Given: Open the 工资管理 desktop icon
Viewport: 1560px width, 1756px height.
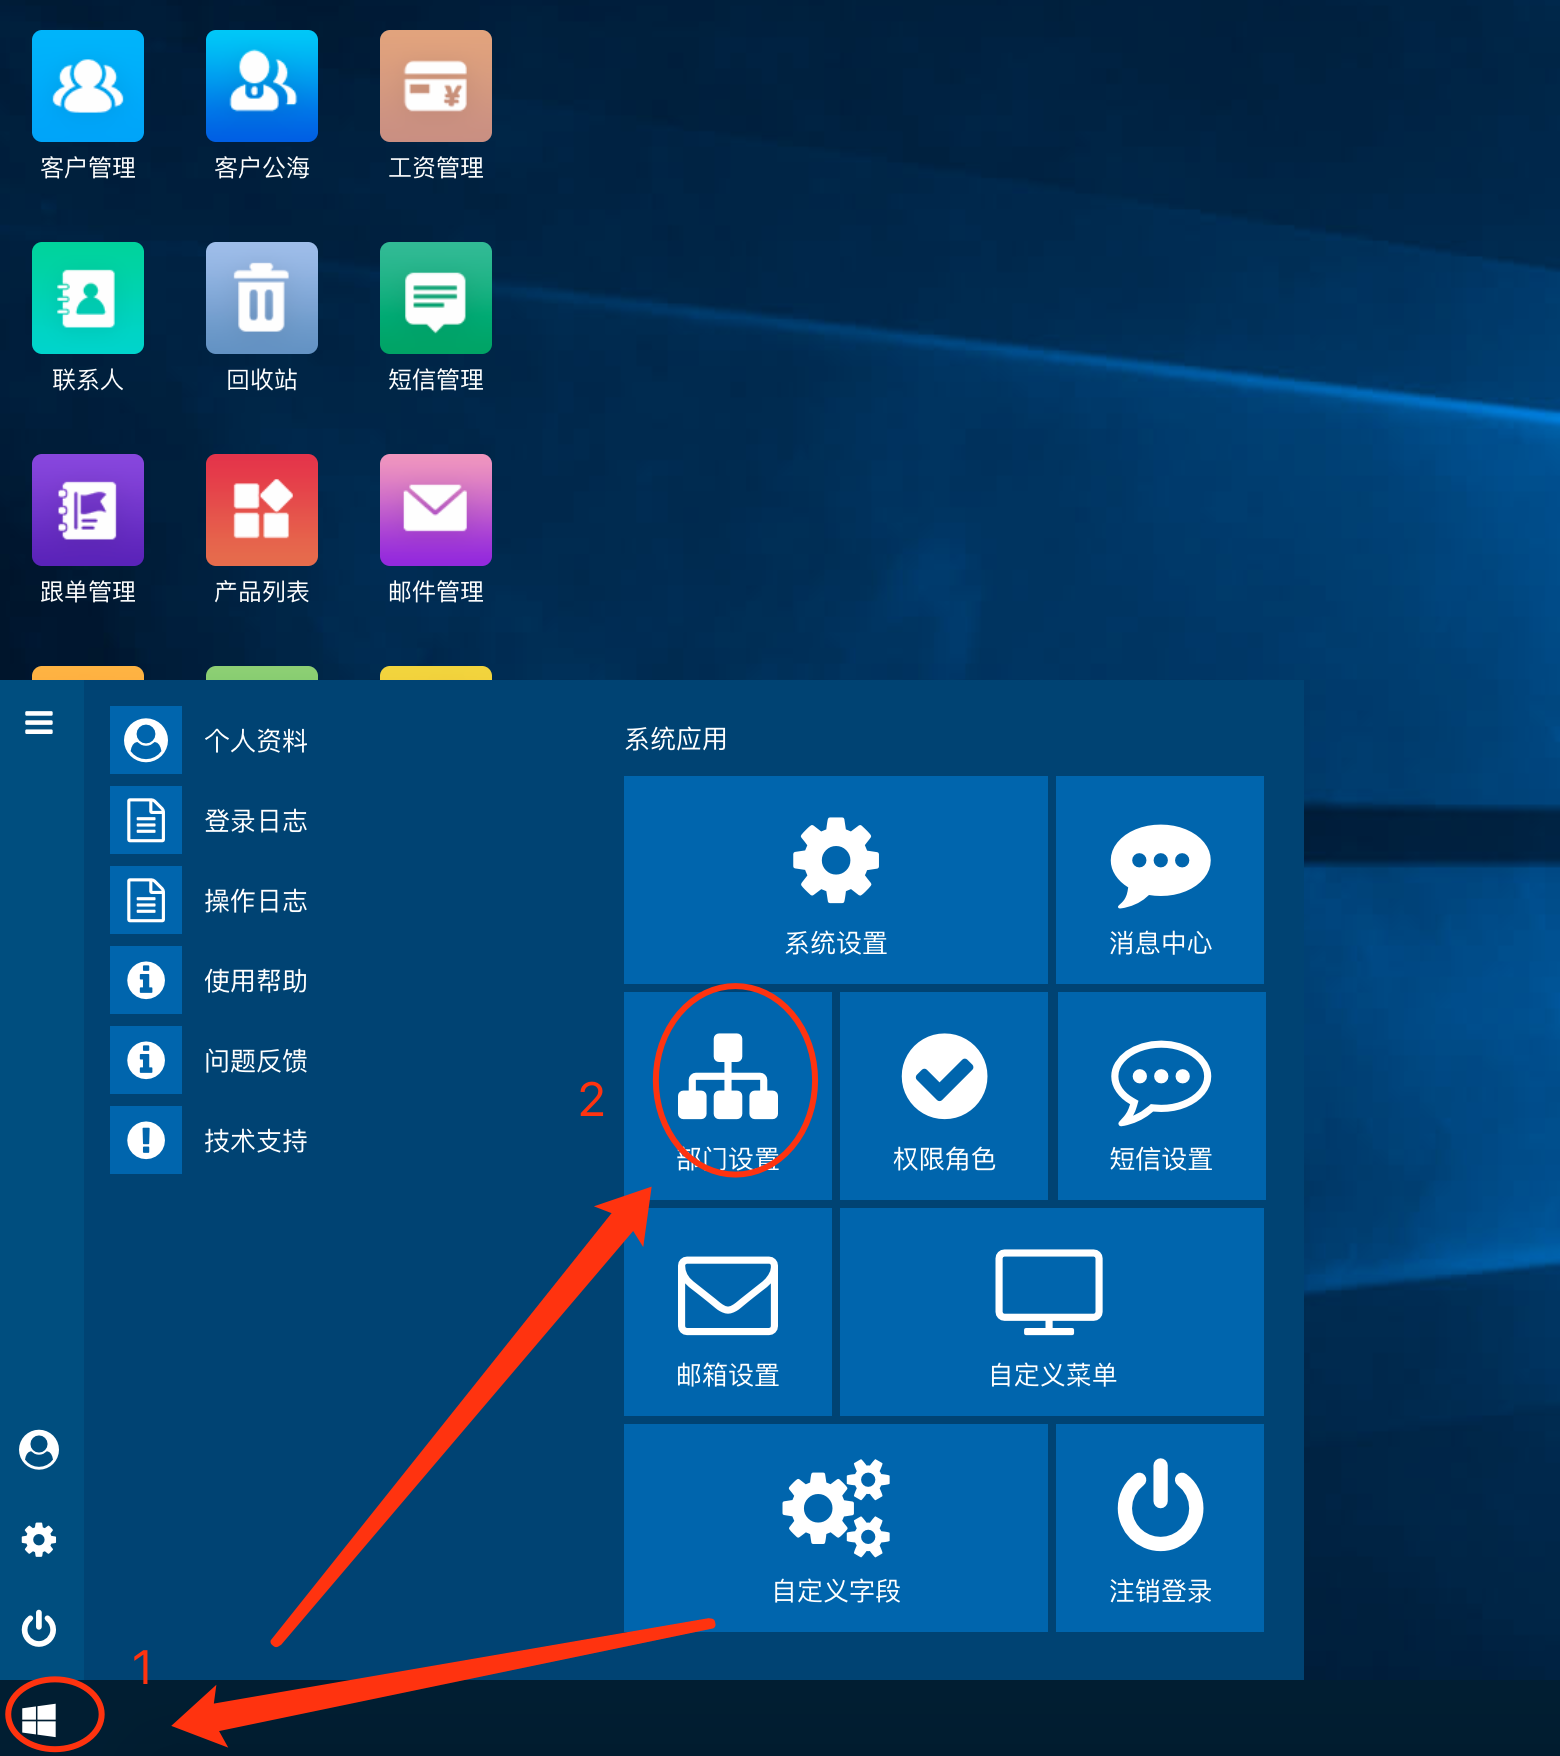Looking at the screenshot, I should point(436,86).
